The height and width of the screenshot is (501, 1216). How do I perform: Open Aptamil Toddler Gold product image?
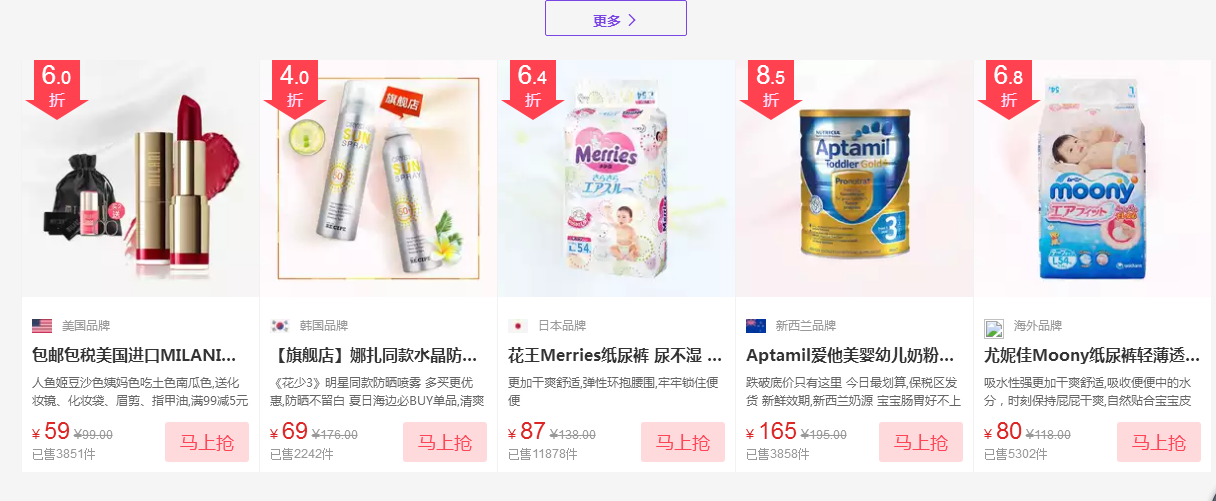click(855, 179)
